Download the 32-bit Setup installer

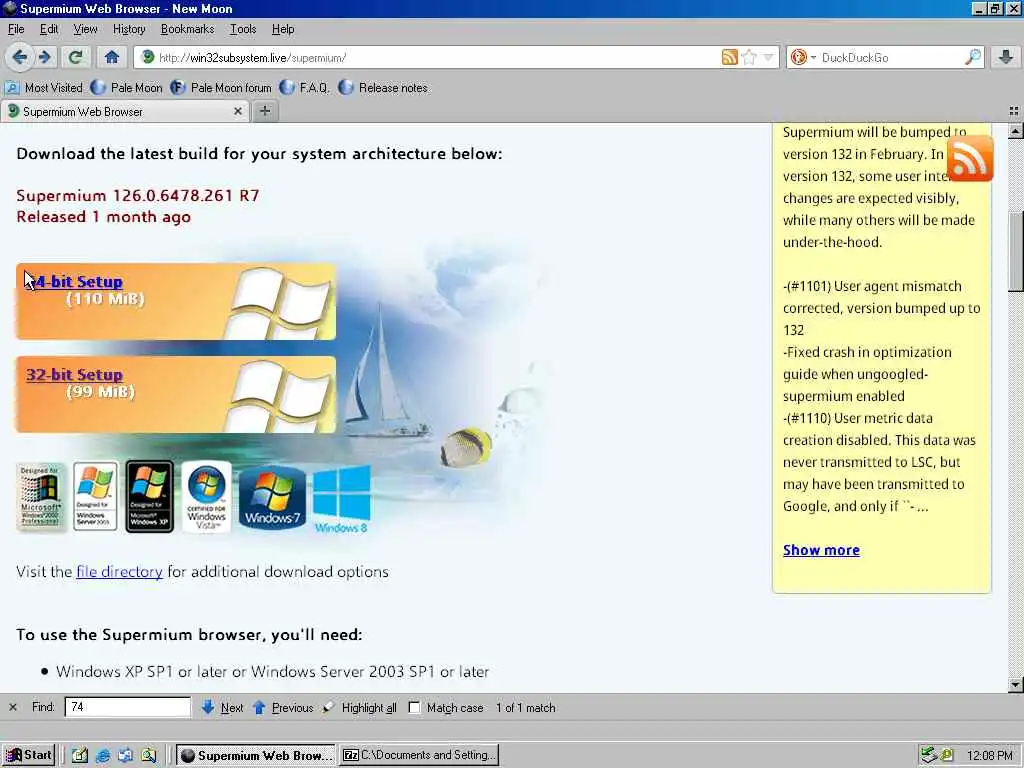pos(74,375)
